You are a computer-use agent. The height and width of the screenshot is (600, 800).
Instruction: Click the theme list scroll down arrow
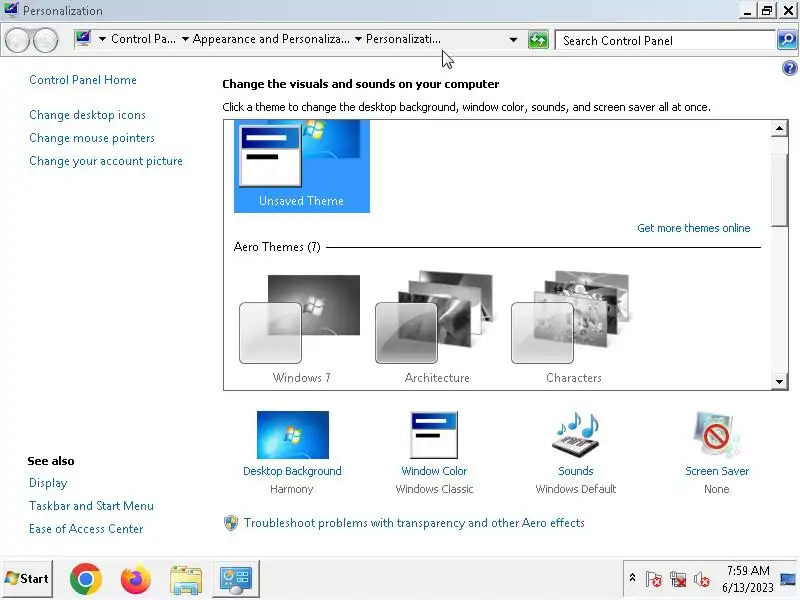(779, 382)
